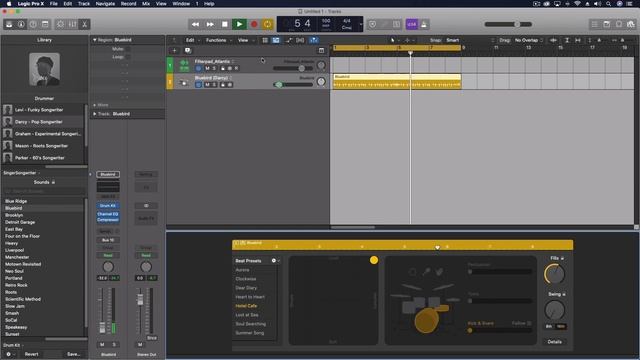
Task: Click the Swing knob
Action: click(554, 310)
